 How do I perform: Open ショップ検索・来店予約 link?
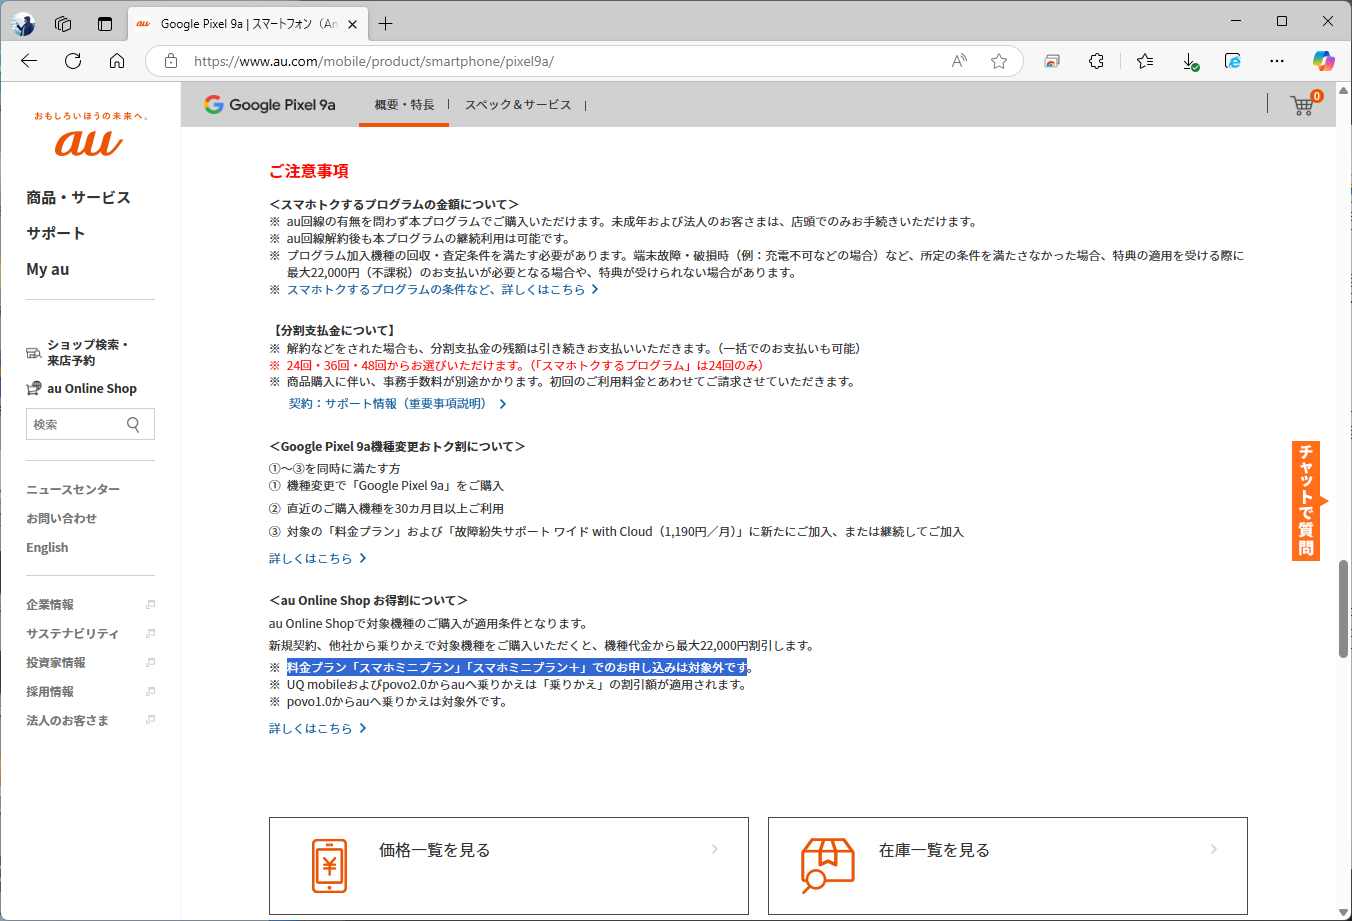coord(78,352)
